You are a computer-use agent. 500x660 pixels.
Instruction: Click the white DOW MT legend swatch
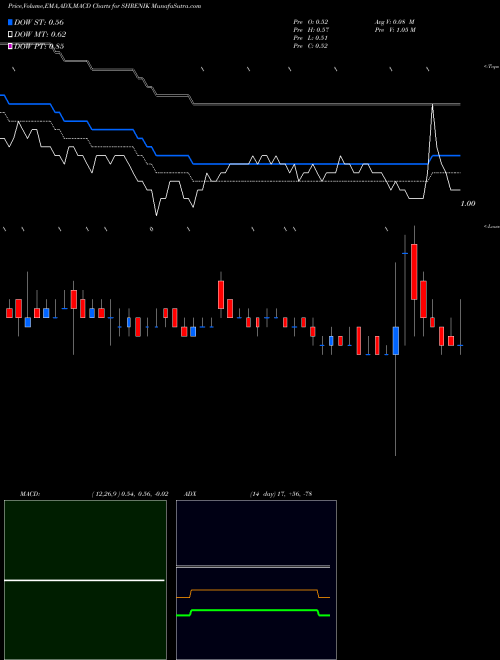10,35
